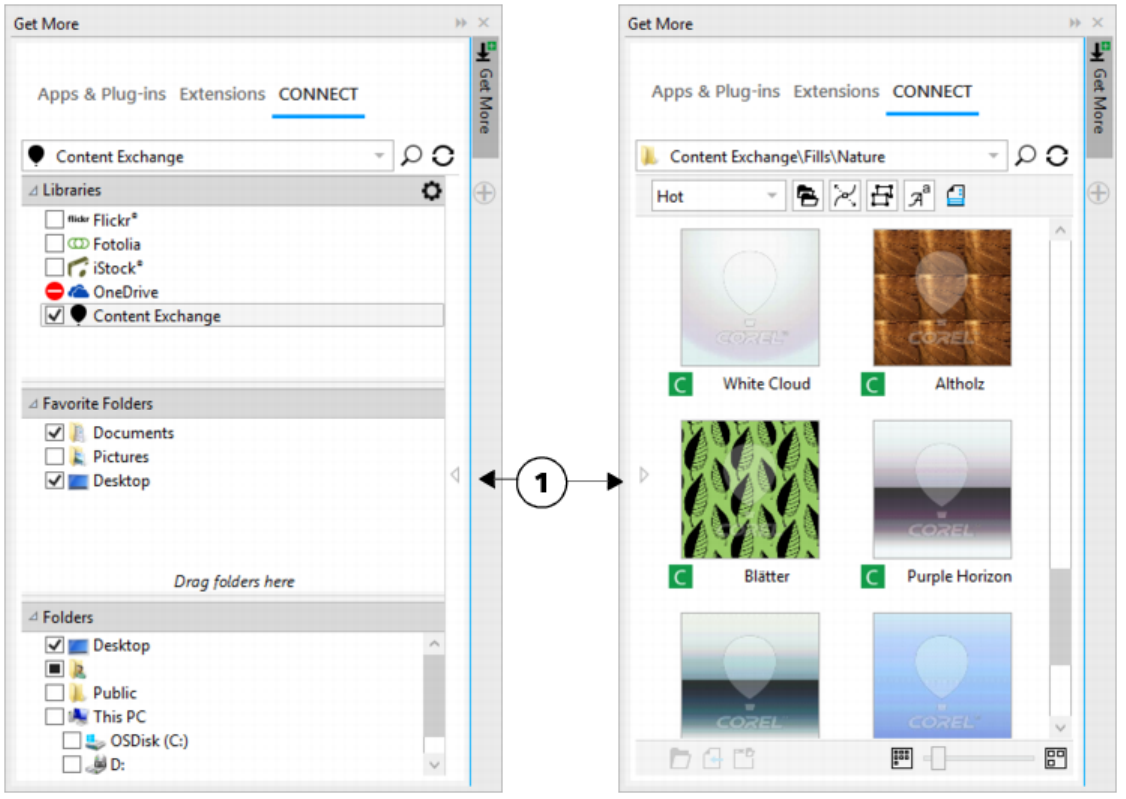
Task: Click search icon in right Get More panel
Action: (1025, 155)
